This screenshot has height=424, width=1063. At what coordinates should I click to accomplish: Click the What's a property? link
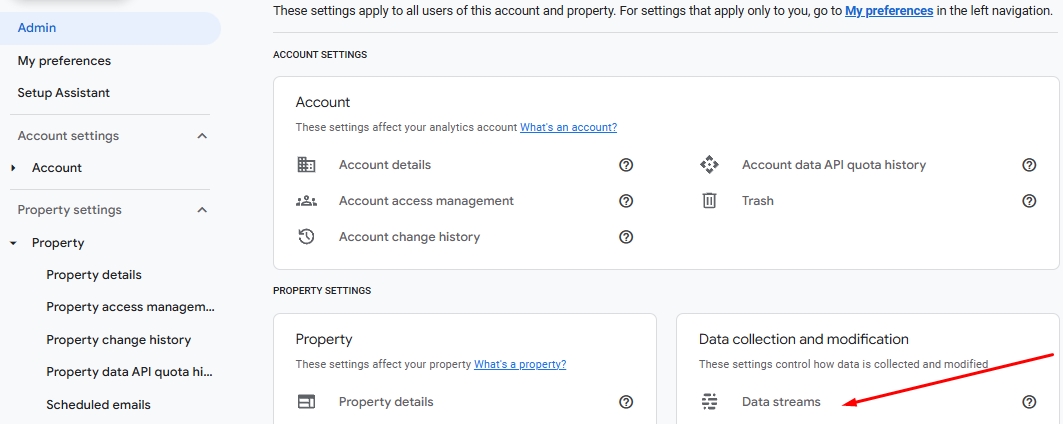pyautogui.click(x=520, y=364)
